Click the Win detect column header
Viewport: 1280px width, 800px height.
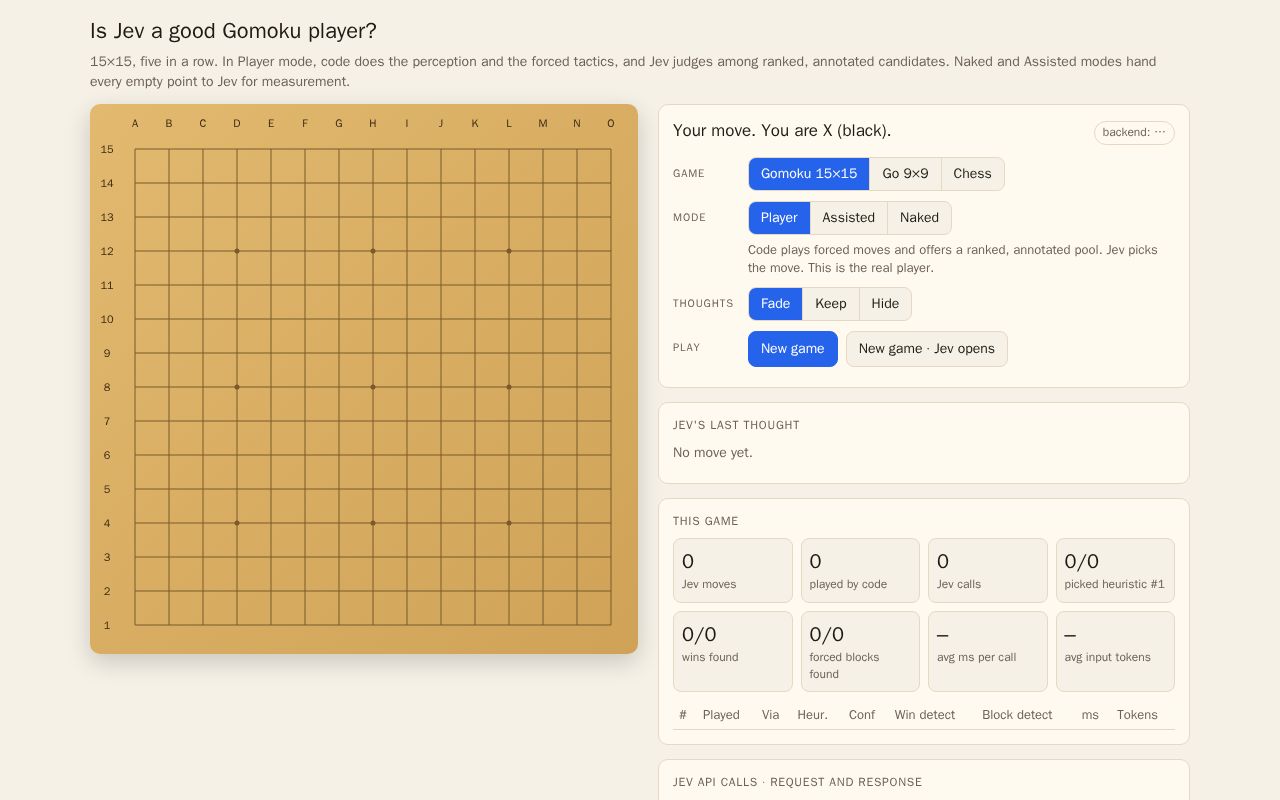click(925, 715)
